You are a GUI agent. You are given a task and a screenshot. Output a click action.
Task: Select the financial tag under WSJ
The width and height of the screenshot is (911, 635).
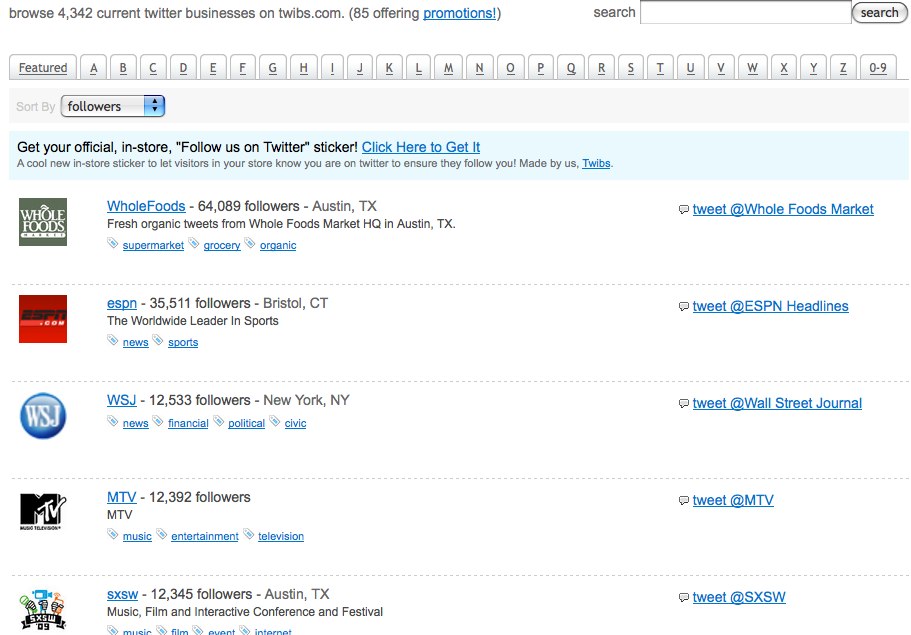(x=188, y=423)
